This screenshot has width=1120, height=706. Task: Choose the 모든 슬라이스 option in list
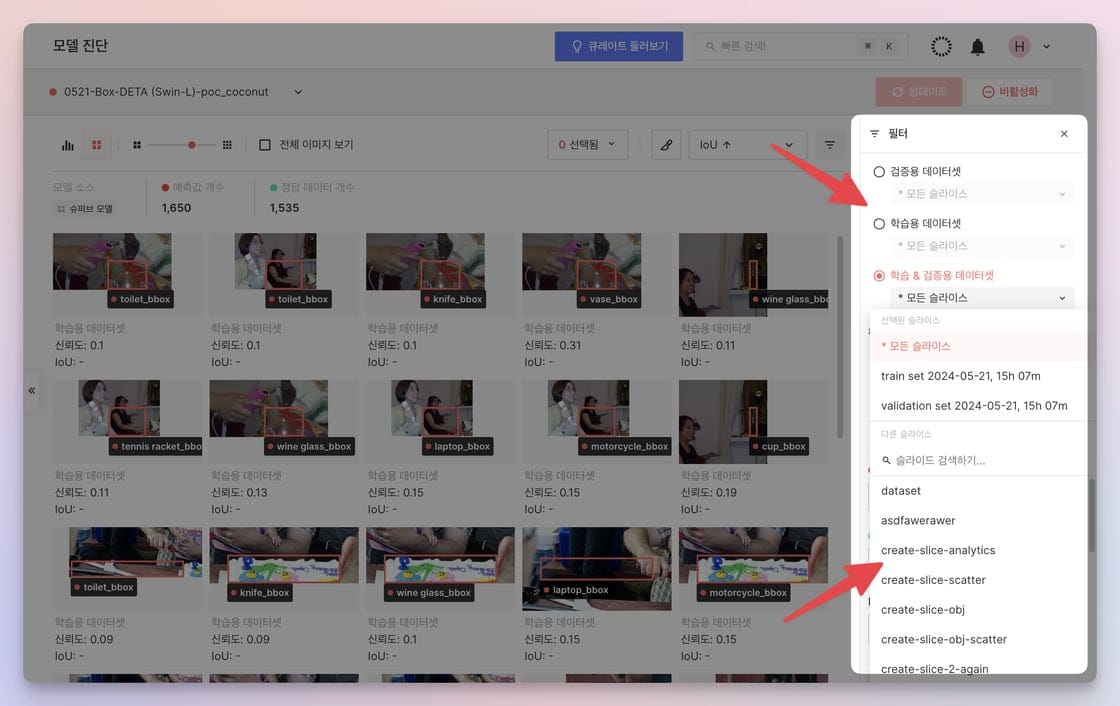point(977,346)
